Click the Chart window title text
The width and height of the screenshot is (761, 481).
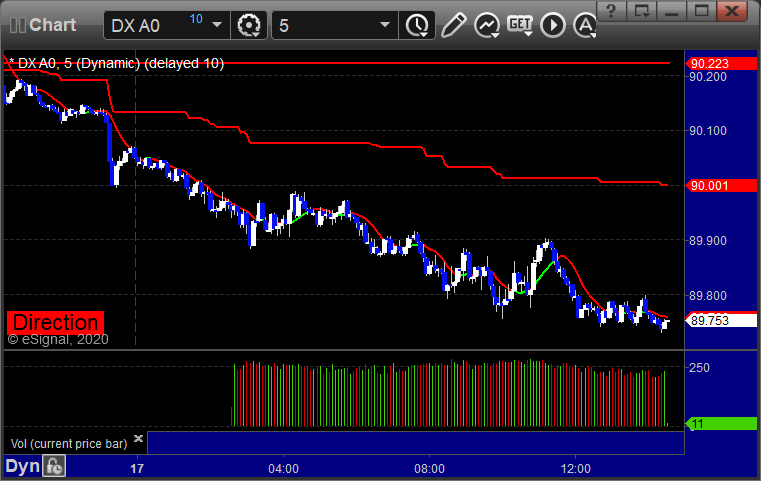[x=52, y=25]
